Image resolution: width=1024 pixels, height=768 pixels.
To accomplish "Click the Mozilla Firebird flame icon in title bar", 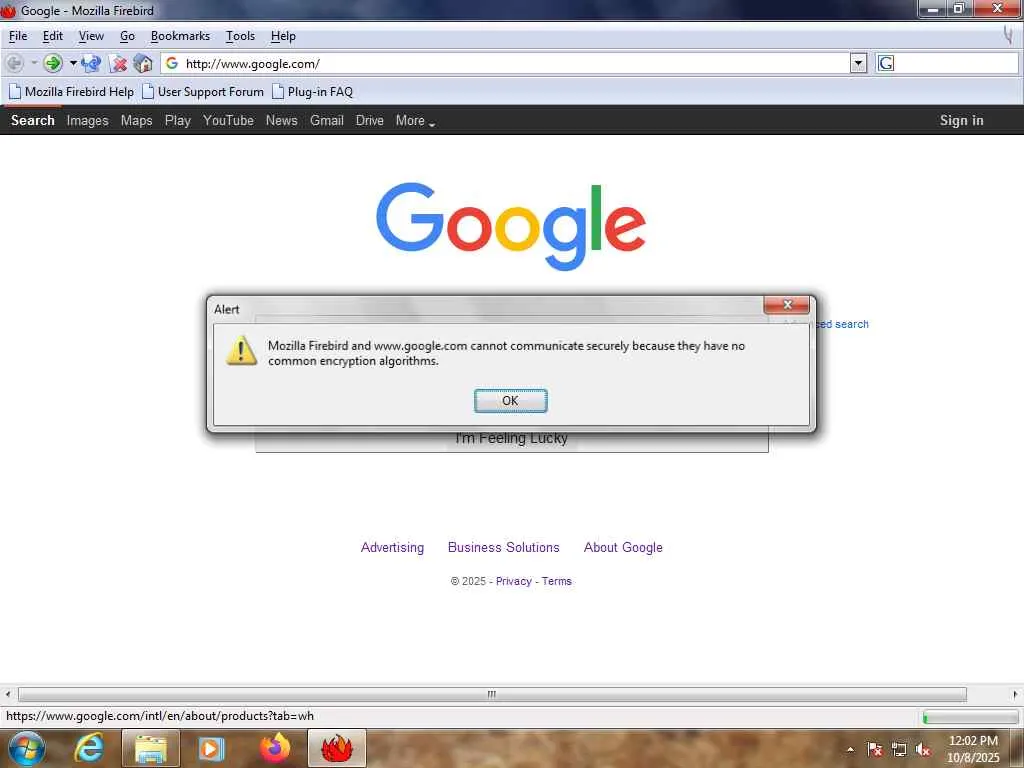I will [8, 10].
